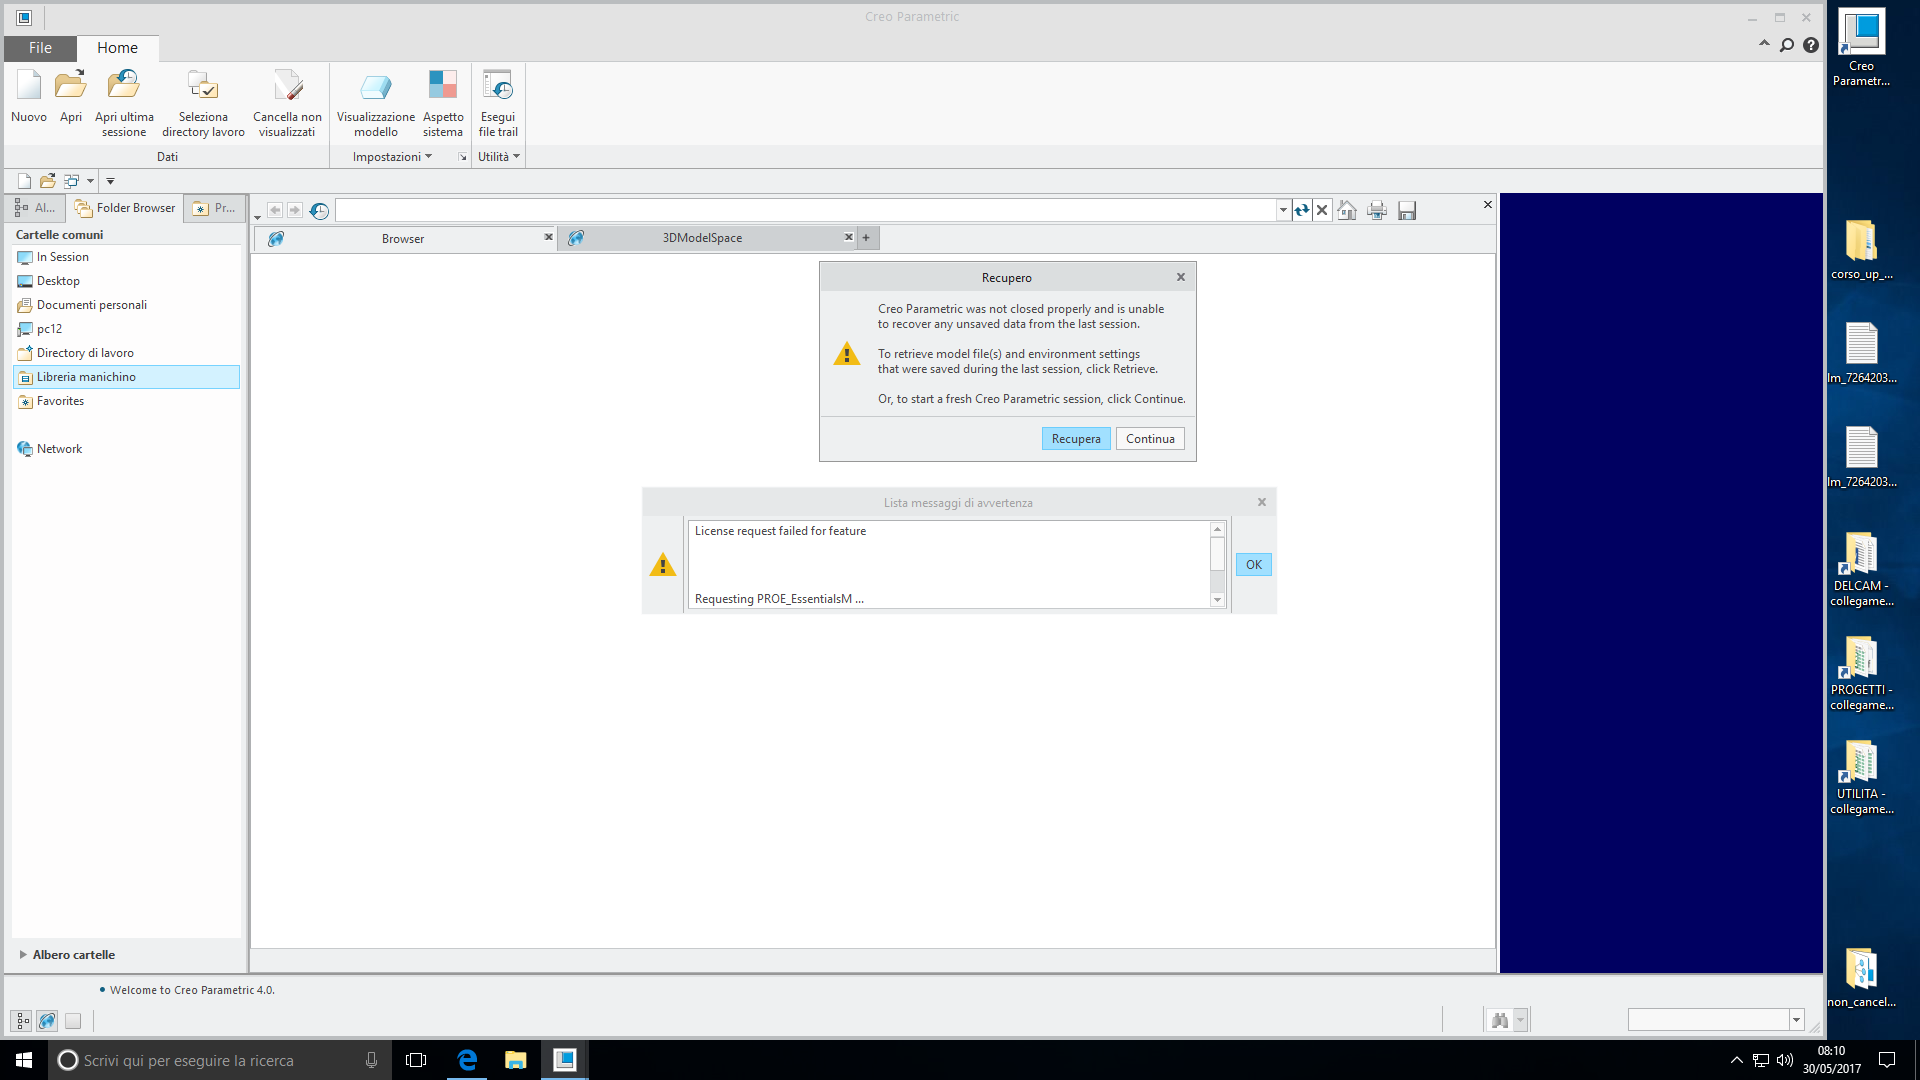Run Esegui file trail utility
This screenshot has width=1920, height=1080.
pos(497,103)
